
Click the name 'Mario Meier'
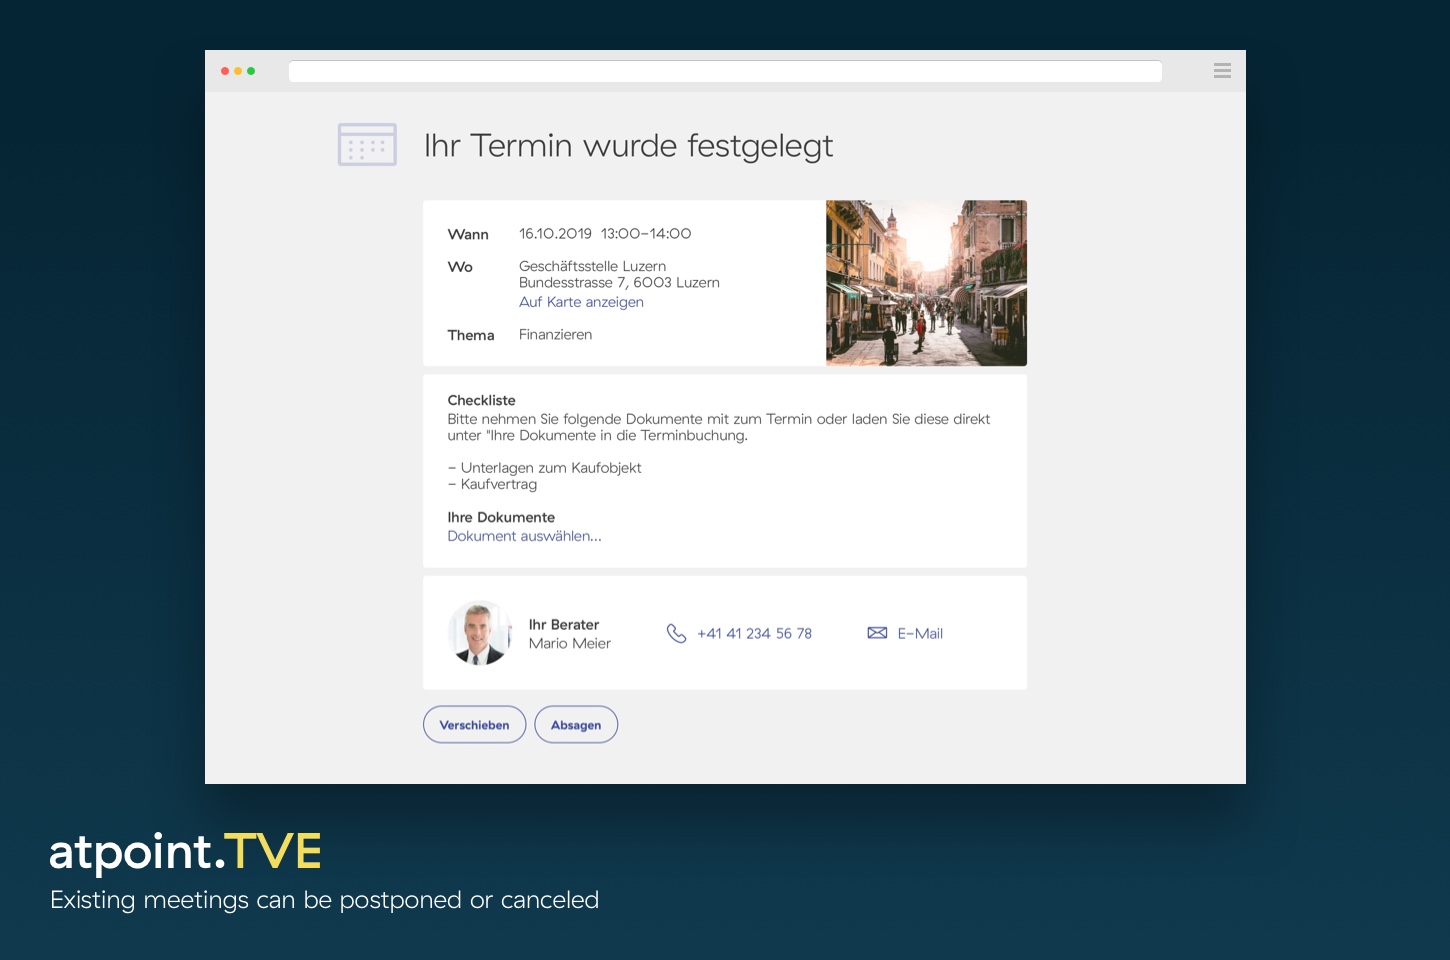(570, 643)
